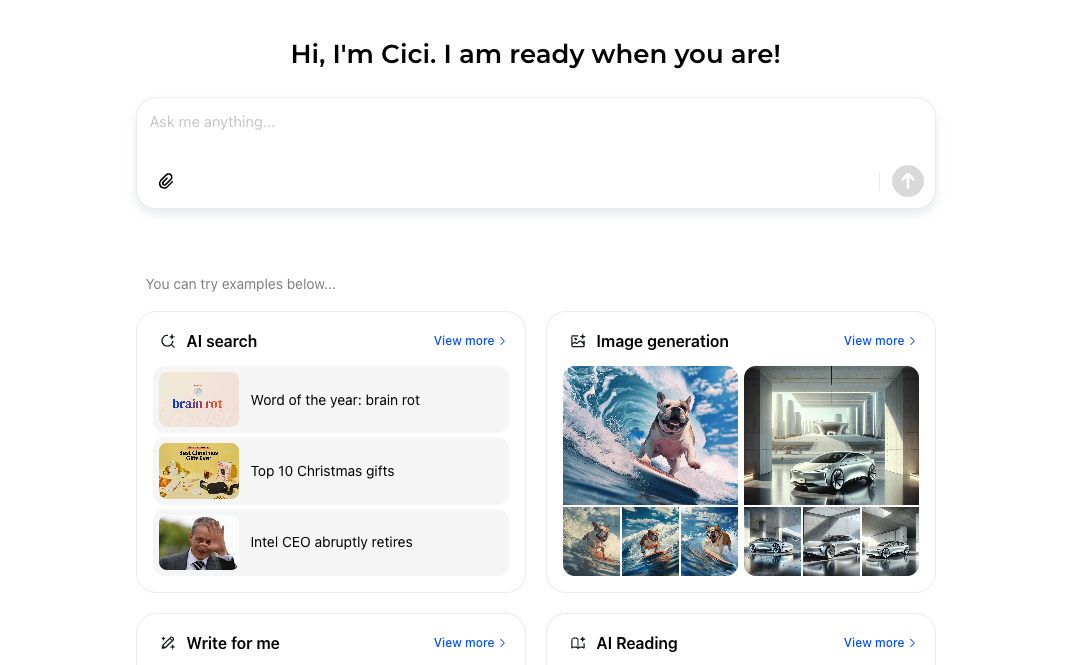Click the Image generation section icon
Screen dimensions: 1078x665
pos(578,341)
